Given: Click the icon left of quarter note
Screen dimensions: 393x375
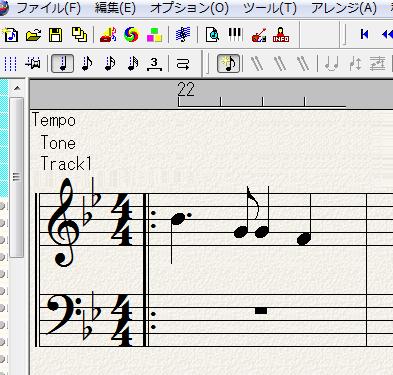Looking at the screenshot, I should point(33,63).
